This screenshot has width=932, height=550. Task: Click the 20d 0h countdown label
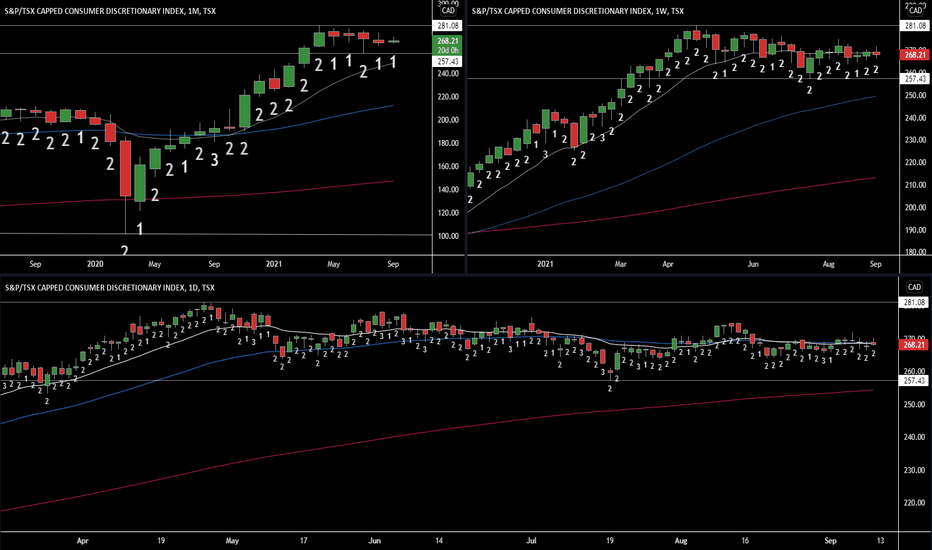click(448, 51)
